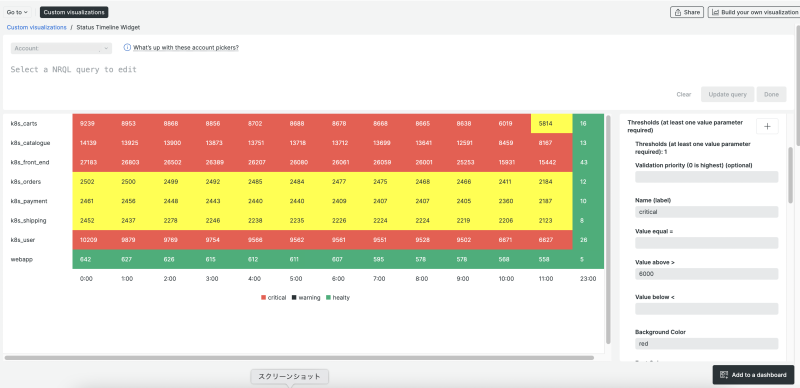Click the Custom visualizations dark pill button
The height and width of the screenshot is (388, 800).
tap(74, 12)
